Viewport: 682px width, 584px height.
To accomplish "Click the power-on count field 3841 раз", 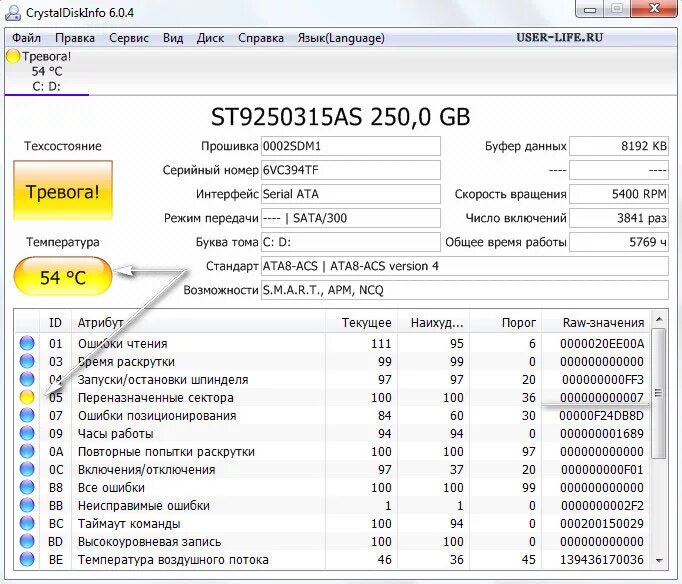I will (x=619, y=218).
